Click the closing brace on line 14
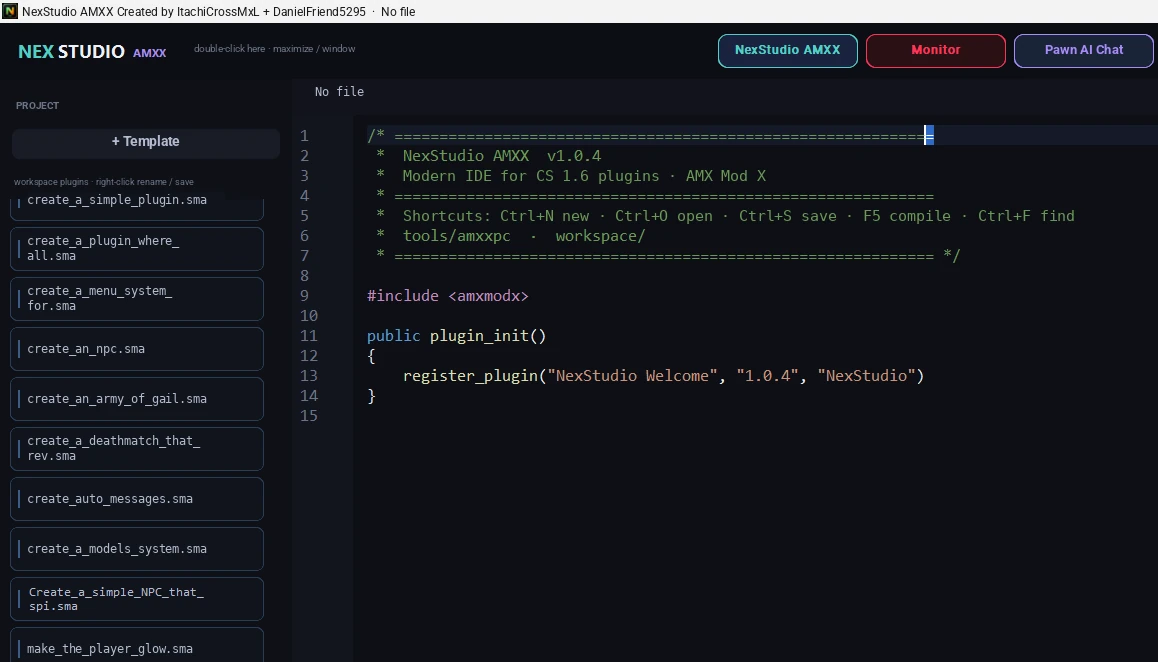This screenshot has height=662, width=1158. tap(371, 395)
